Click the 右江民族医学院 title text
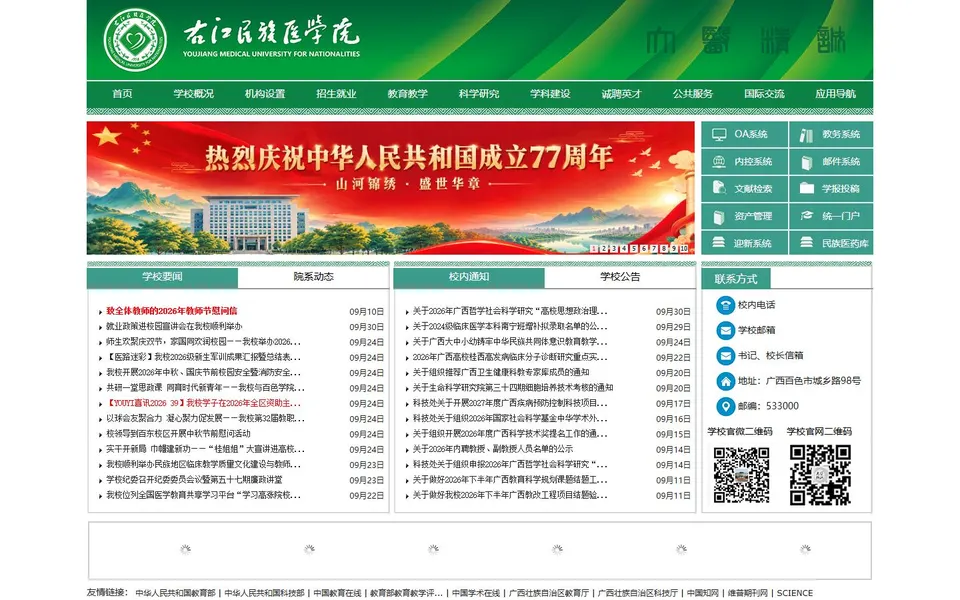The height and width of the screenshot is (600, 960). tap(271, 32)
